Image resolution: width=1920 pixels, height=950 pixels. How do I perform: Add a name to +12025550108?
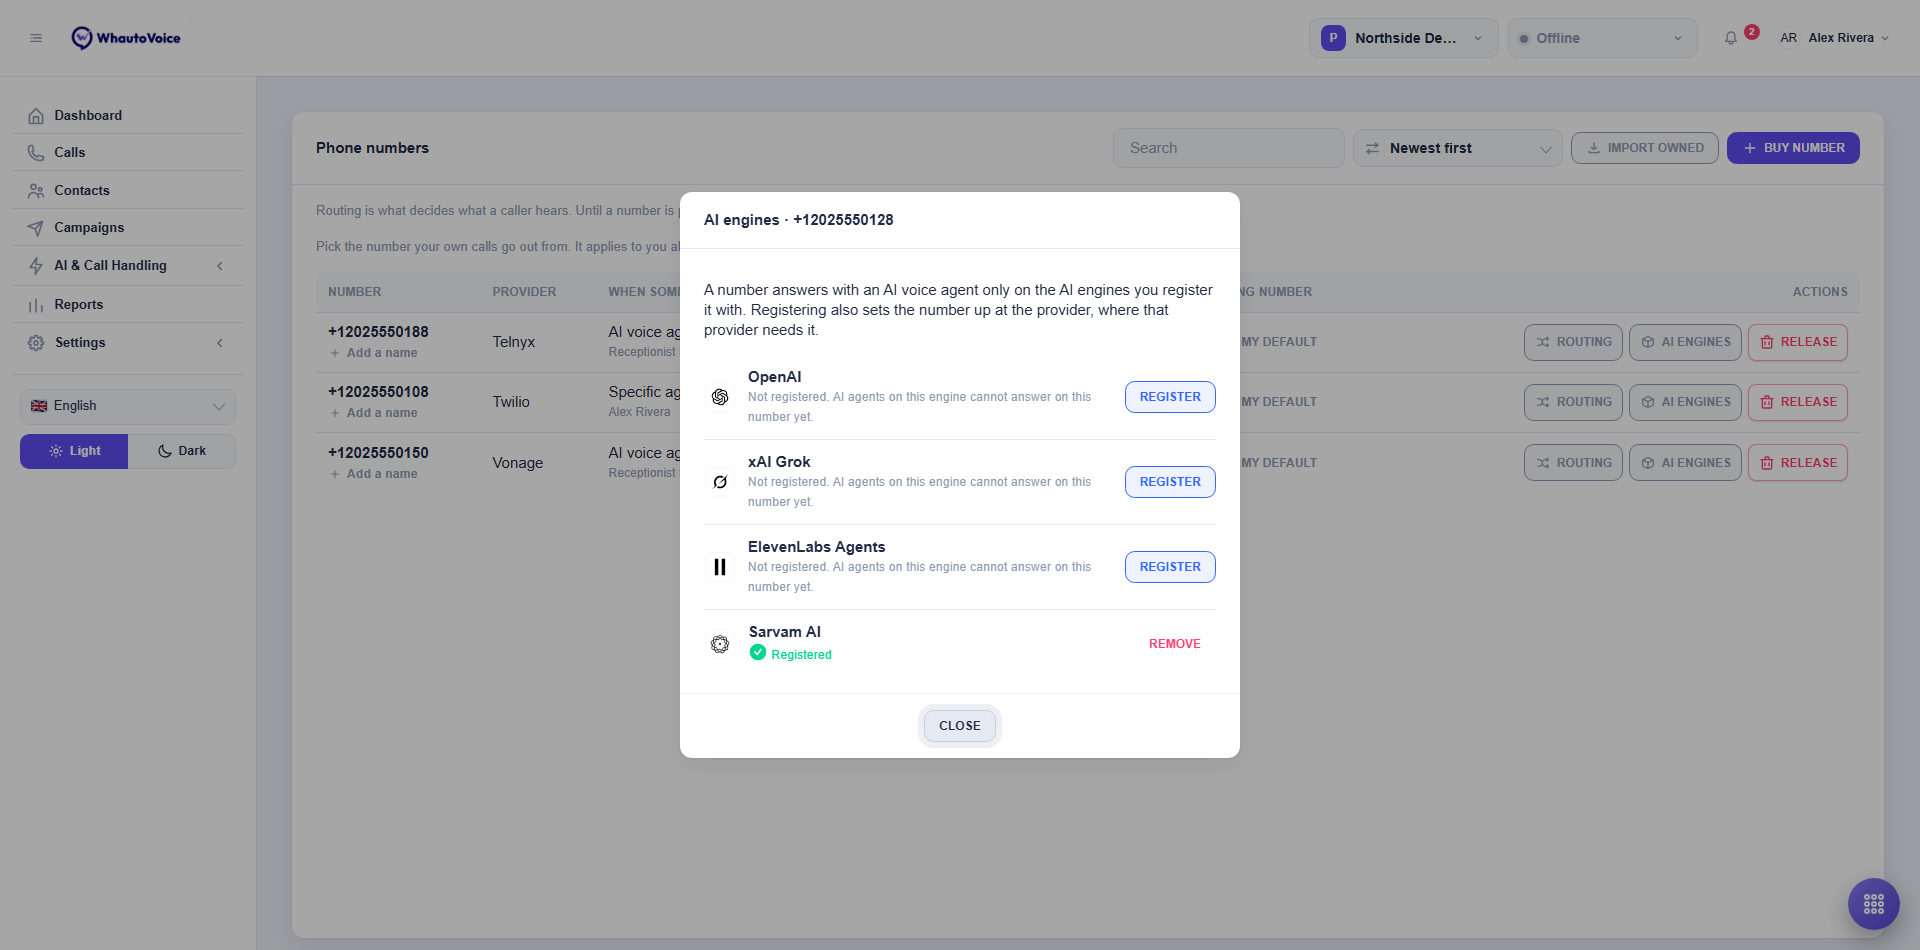(374, 413)
